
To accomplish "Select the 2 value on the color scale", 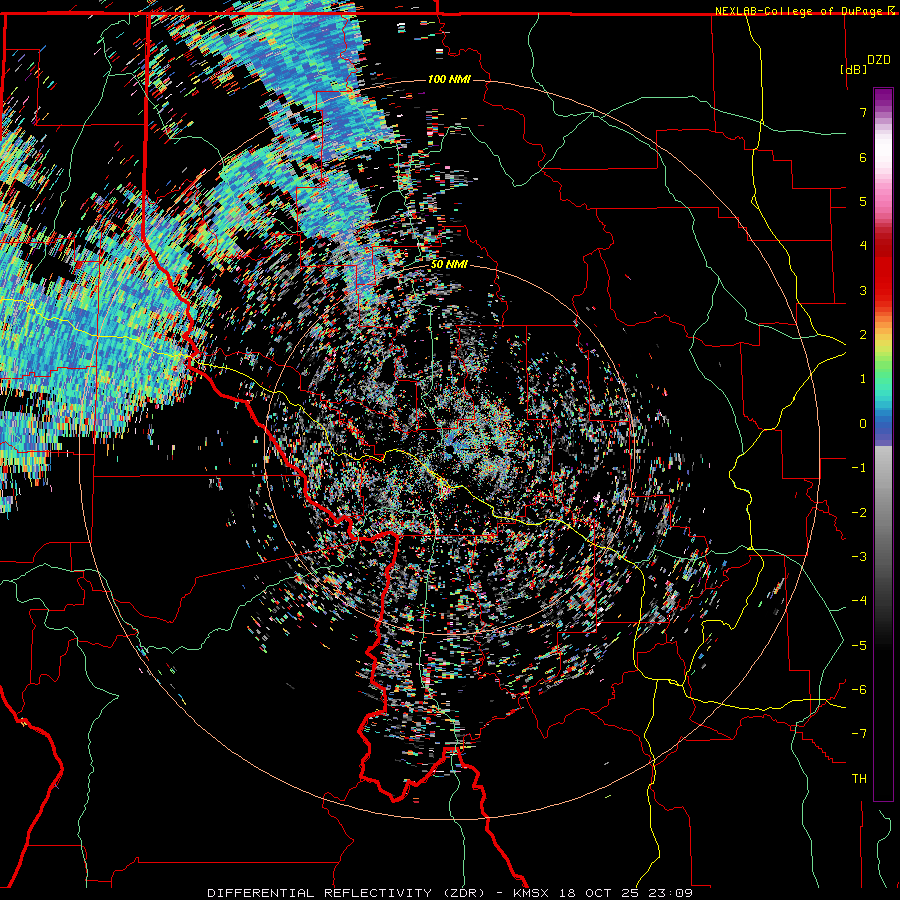I will 863,335.
